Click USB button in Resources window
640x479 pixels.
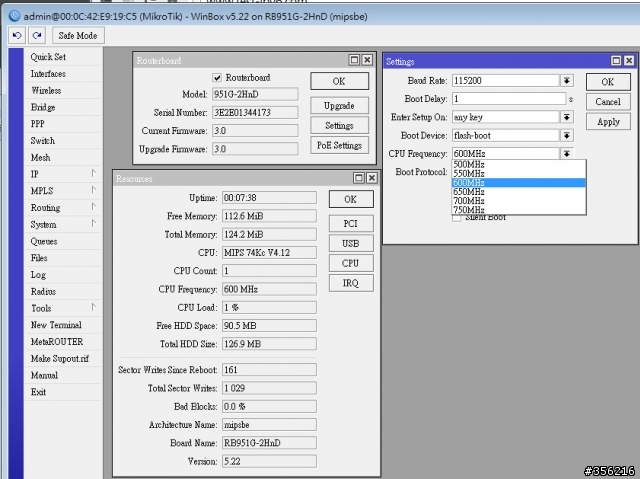pyautogui.click(x=351, y=244)
